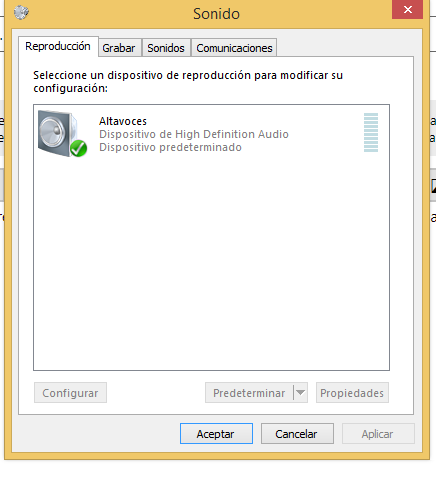Click the Sonido title bar text
Viewport: 436px width, 478px height.
(x=216, y=14)
